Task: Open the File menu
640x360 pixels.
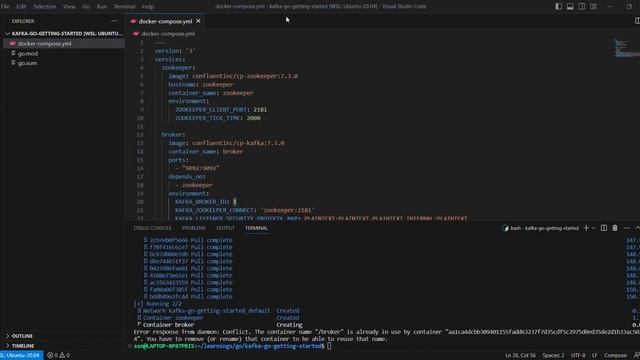Action: 5,7
